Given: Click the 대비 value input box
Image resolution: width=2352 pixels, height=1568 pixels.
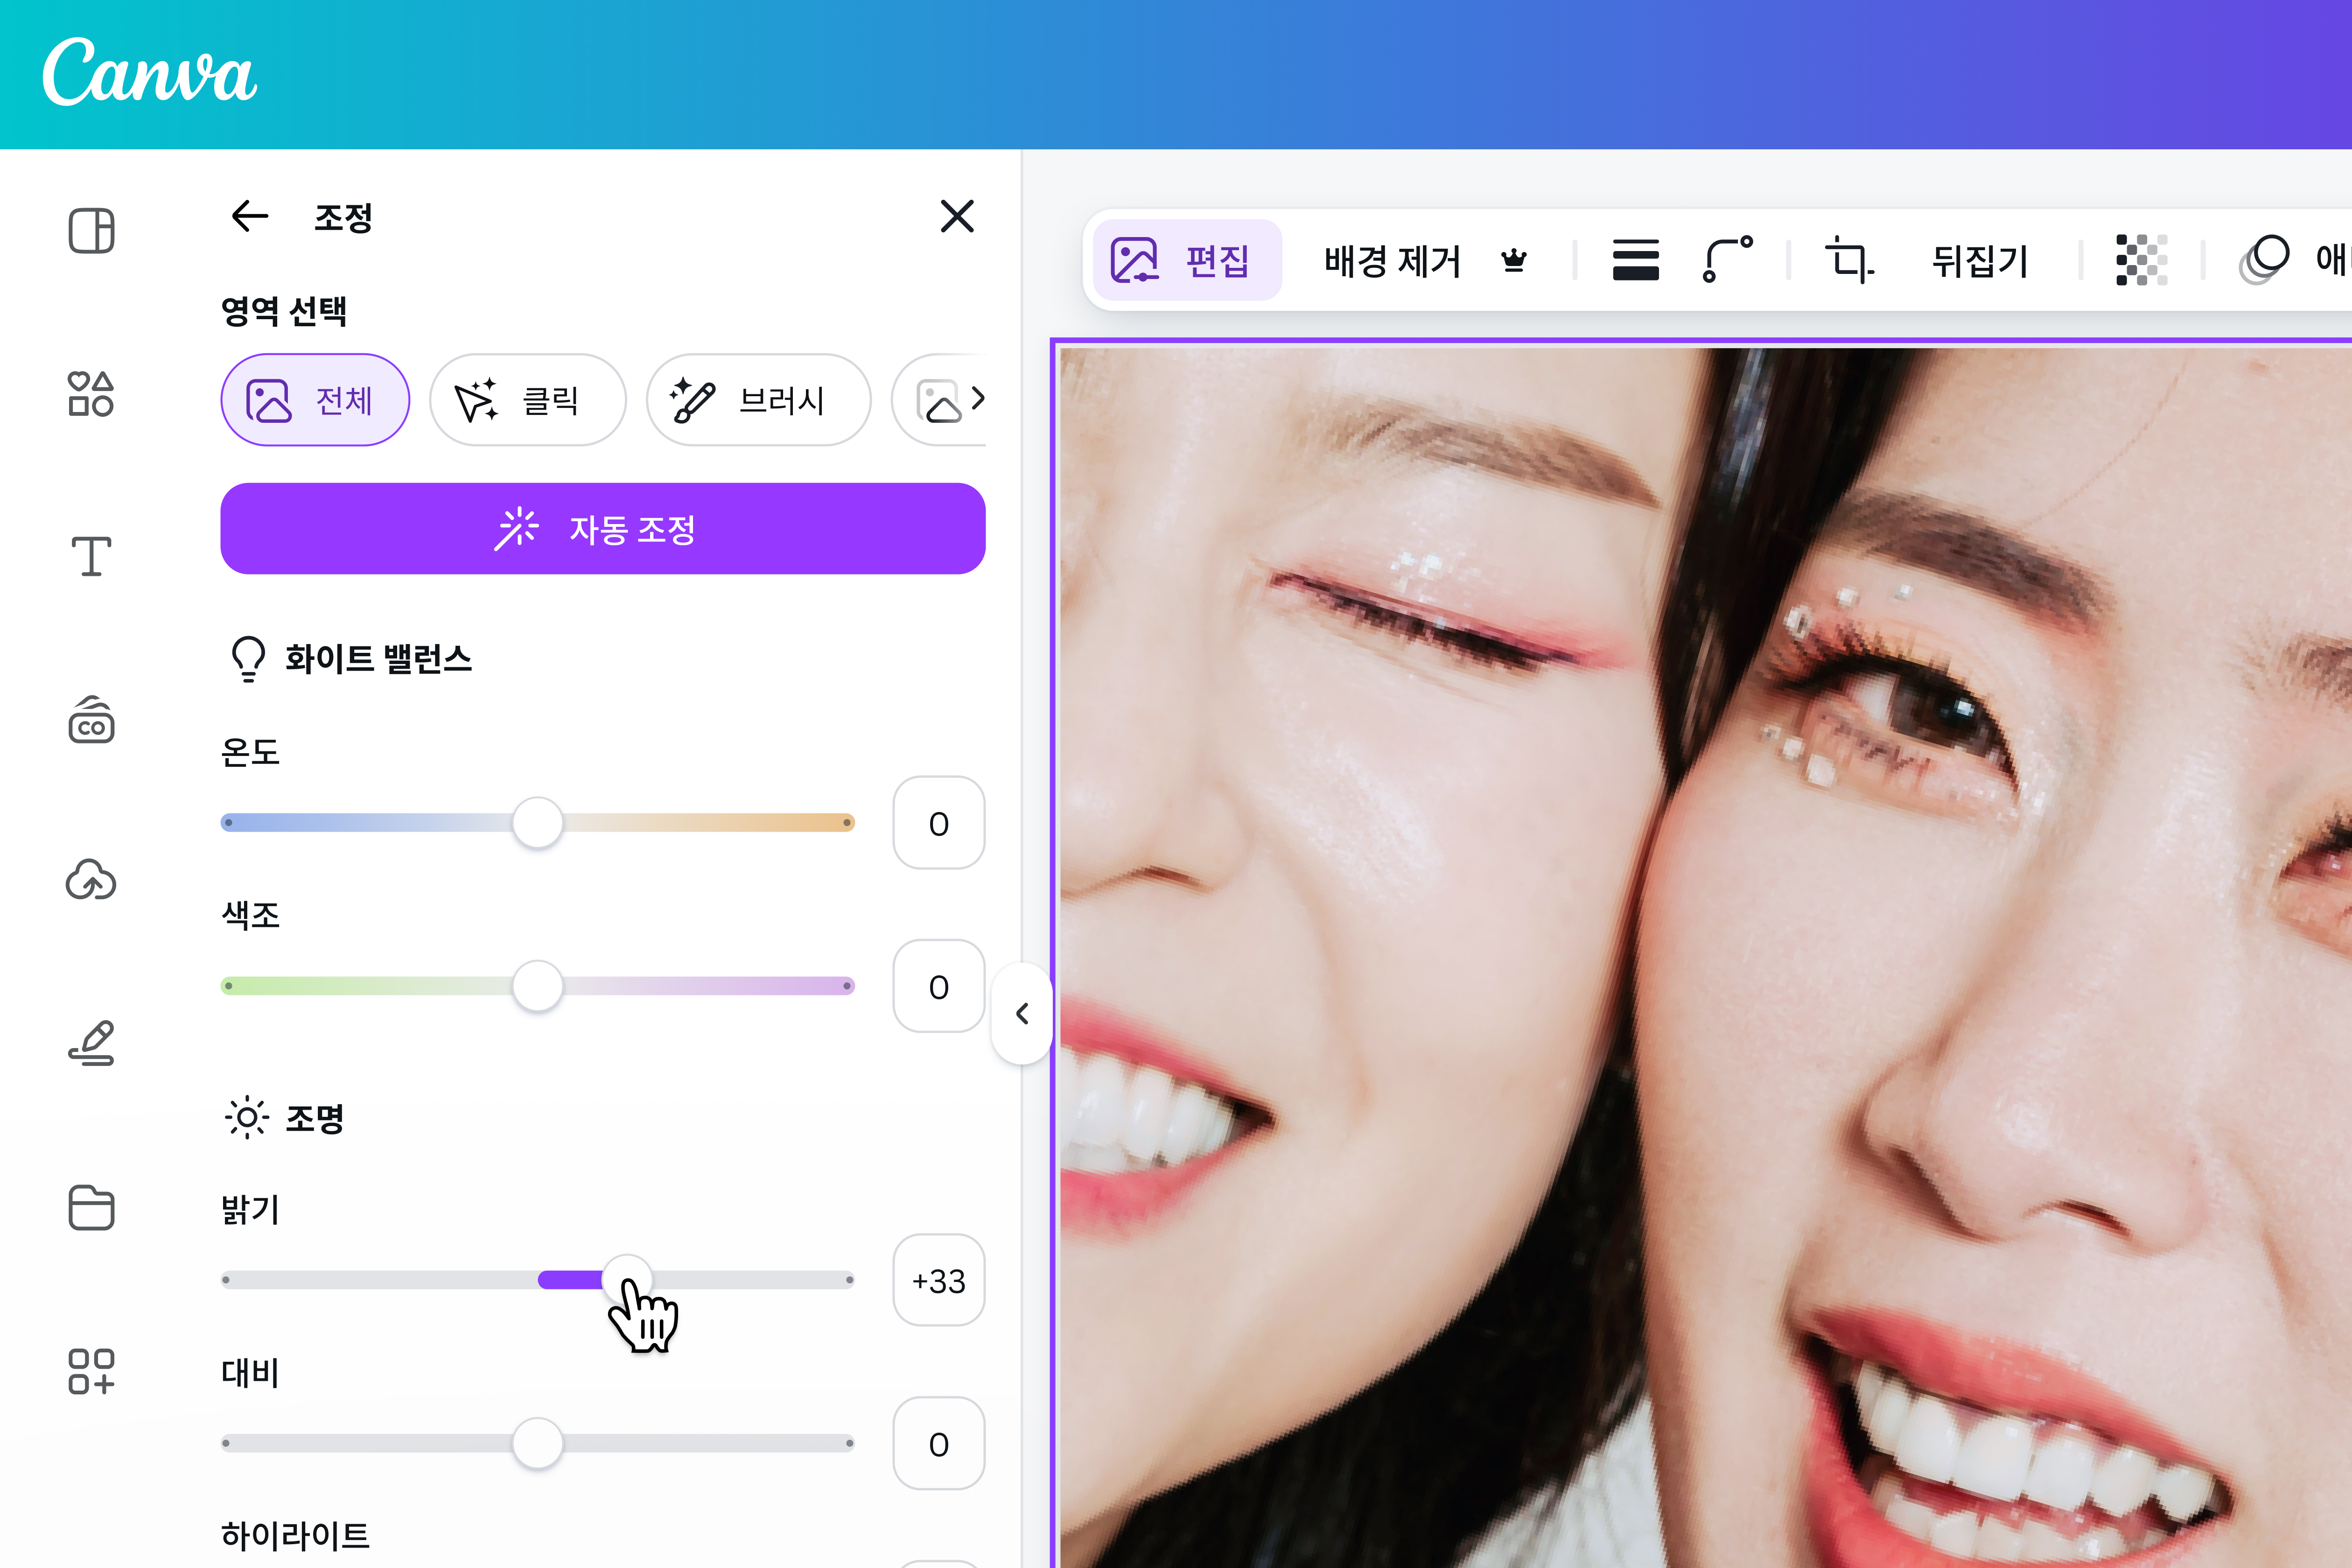Looking at the screenshot, I should tap(939, 1443).
